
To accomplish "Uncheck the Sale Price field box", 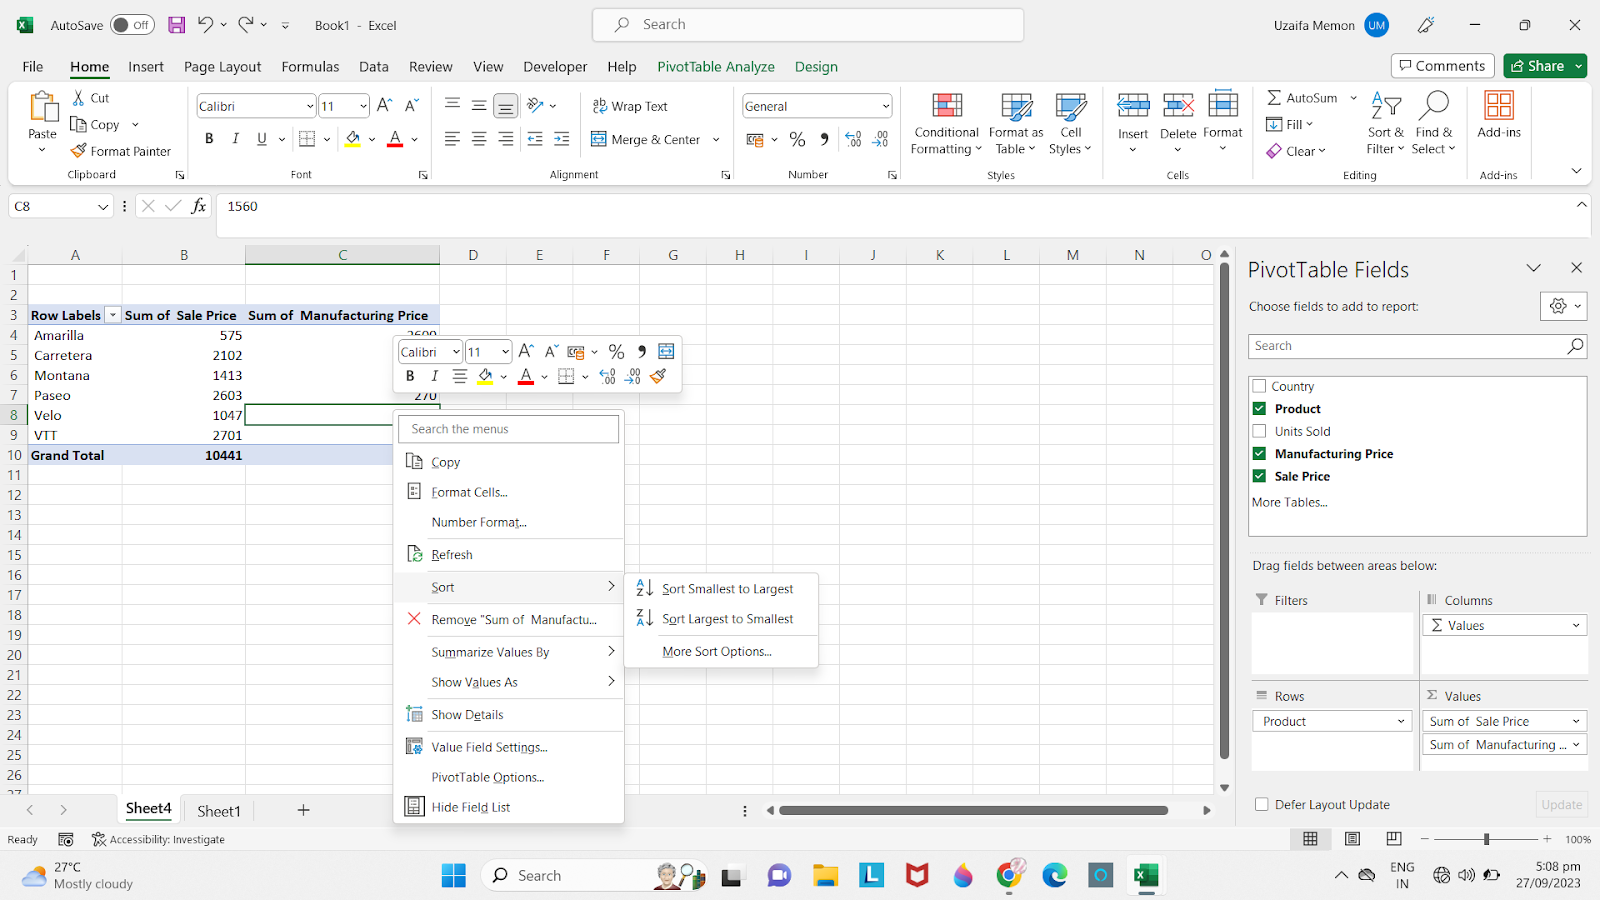I will click(x=1259, y=476).
